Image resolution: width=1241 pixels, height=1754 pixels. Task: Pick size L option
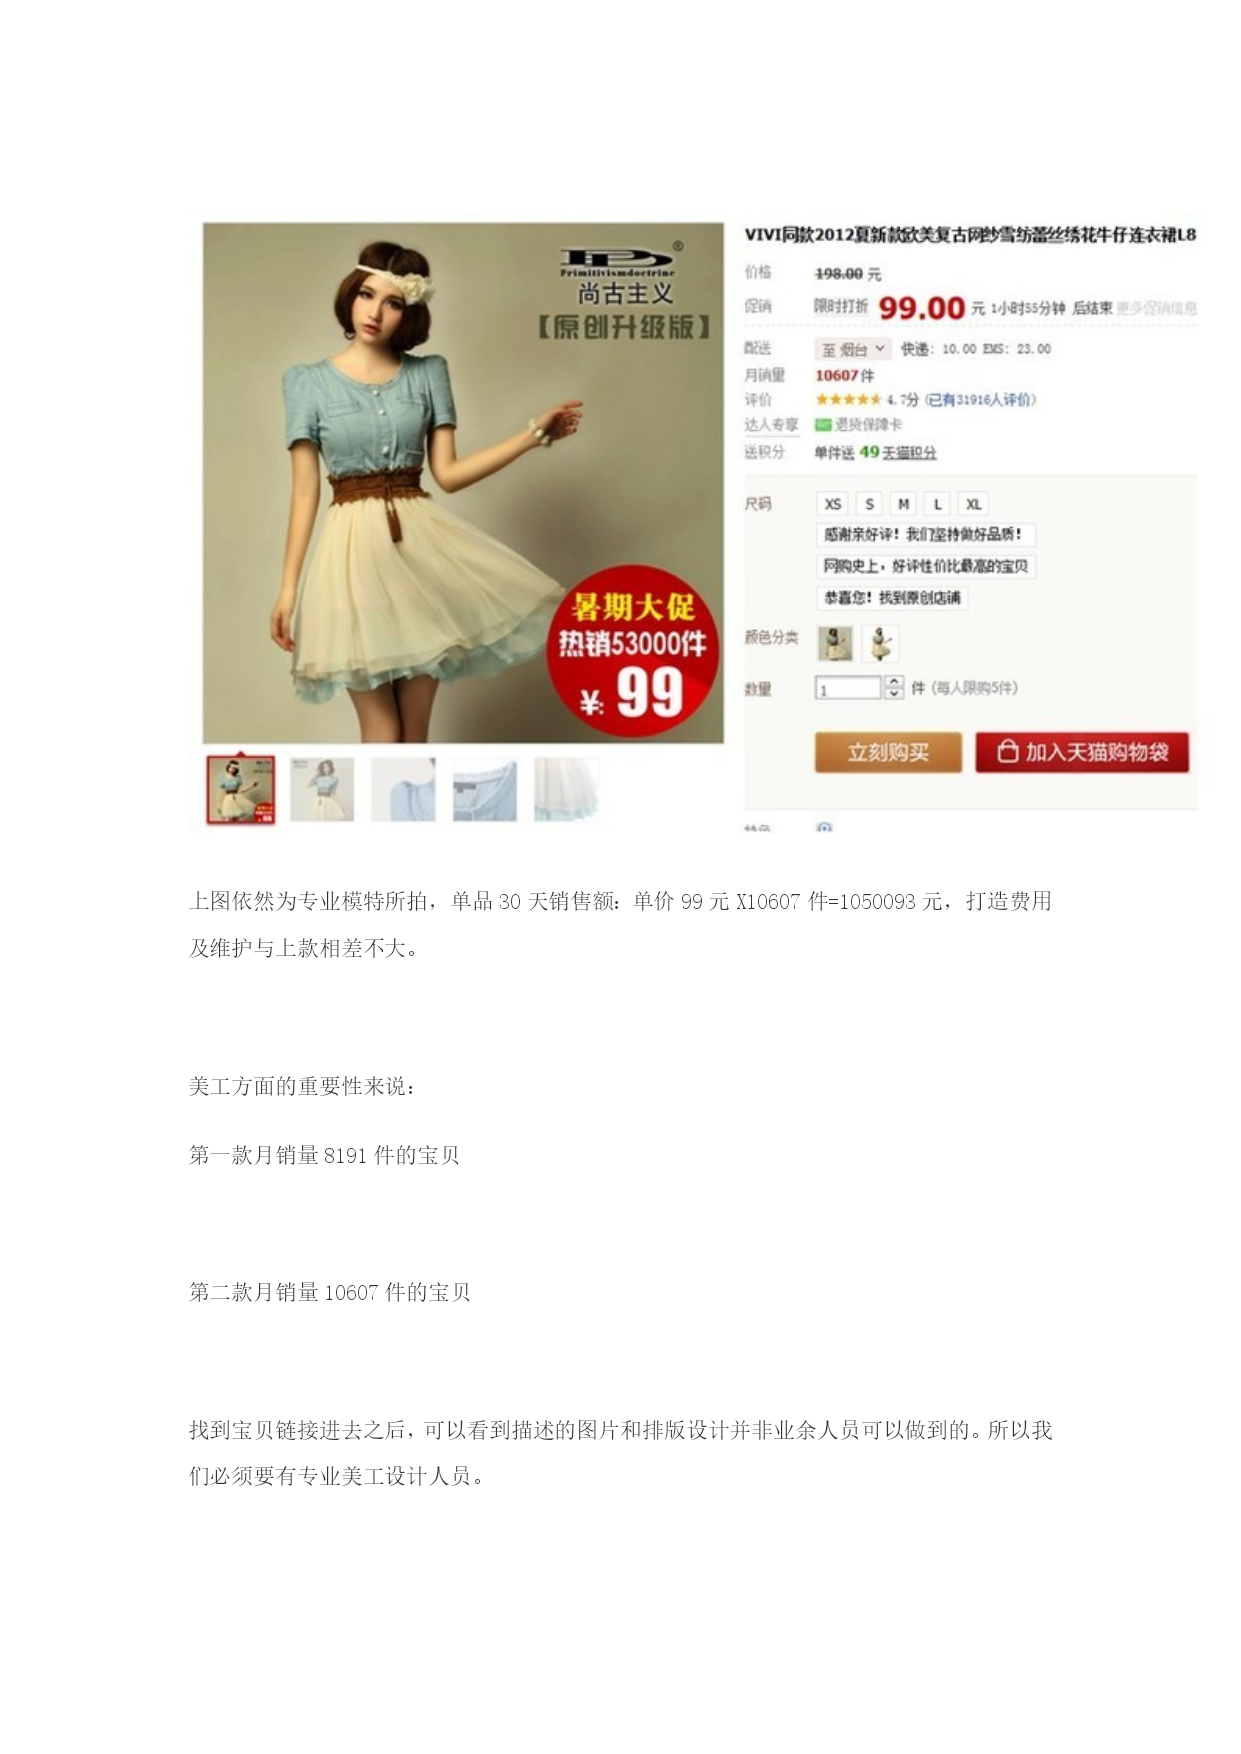point(937,504)
